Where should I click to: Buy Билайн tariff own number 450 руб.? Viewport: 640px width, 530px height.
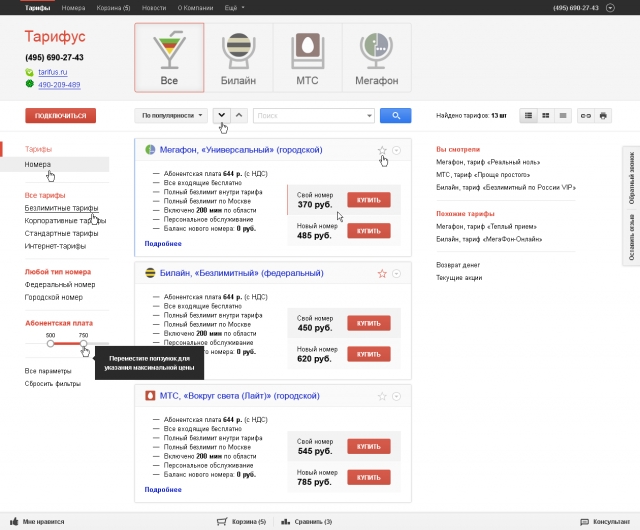[369, 323]
